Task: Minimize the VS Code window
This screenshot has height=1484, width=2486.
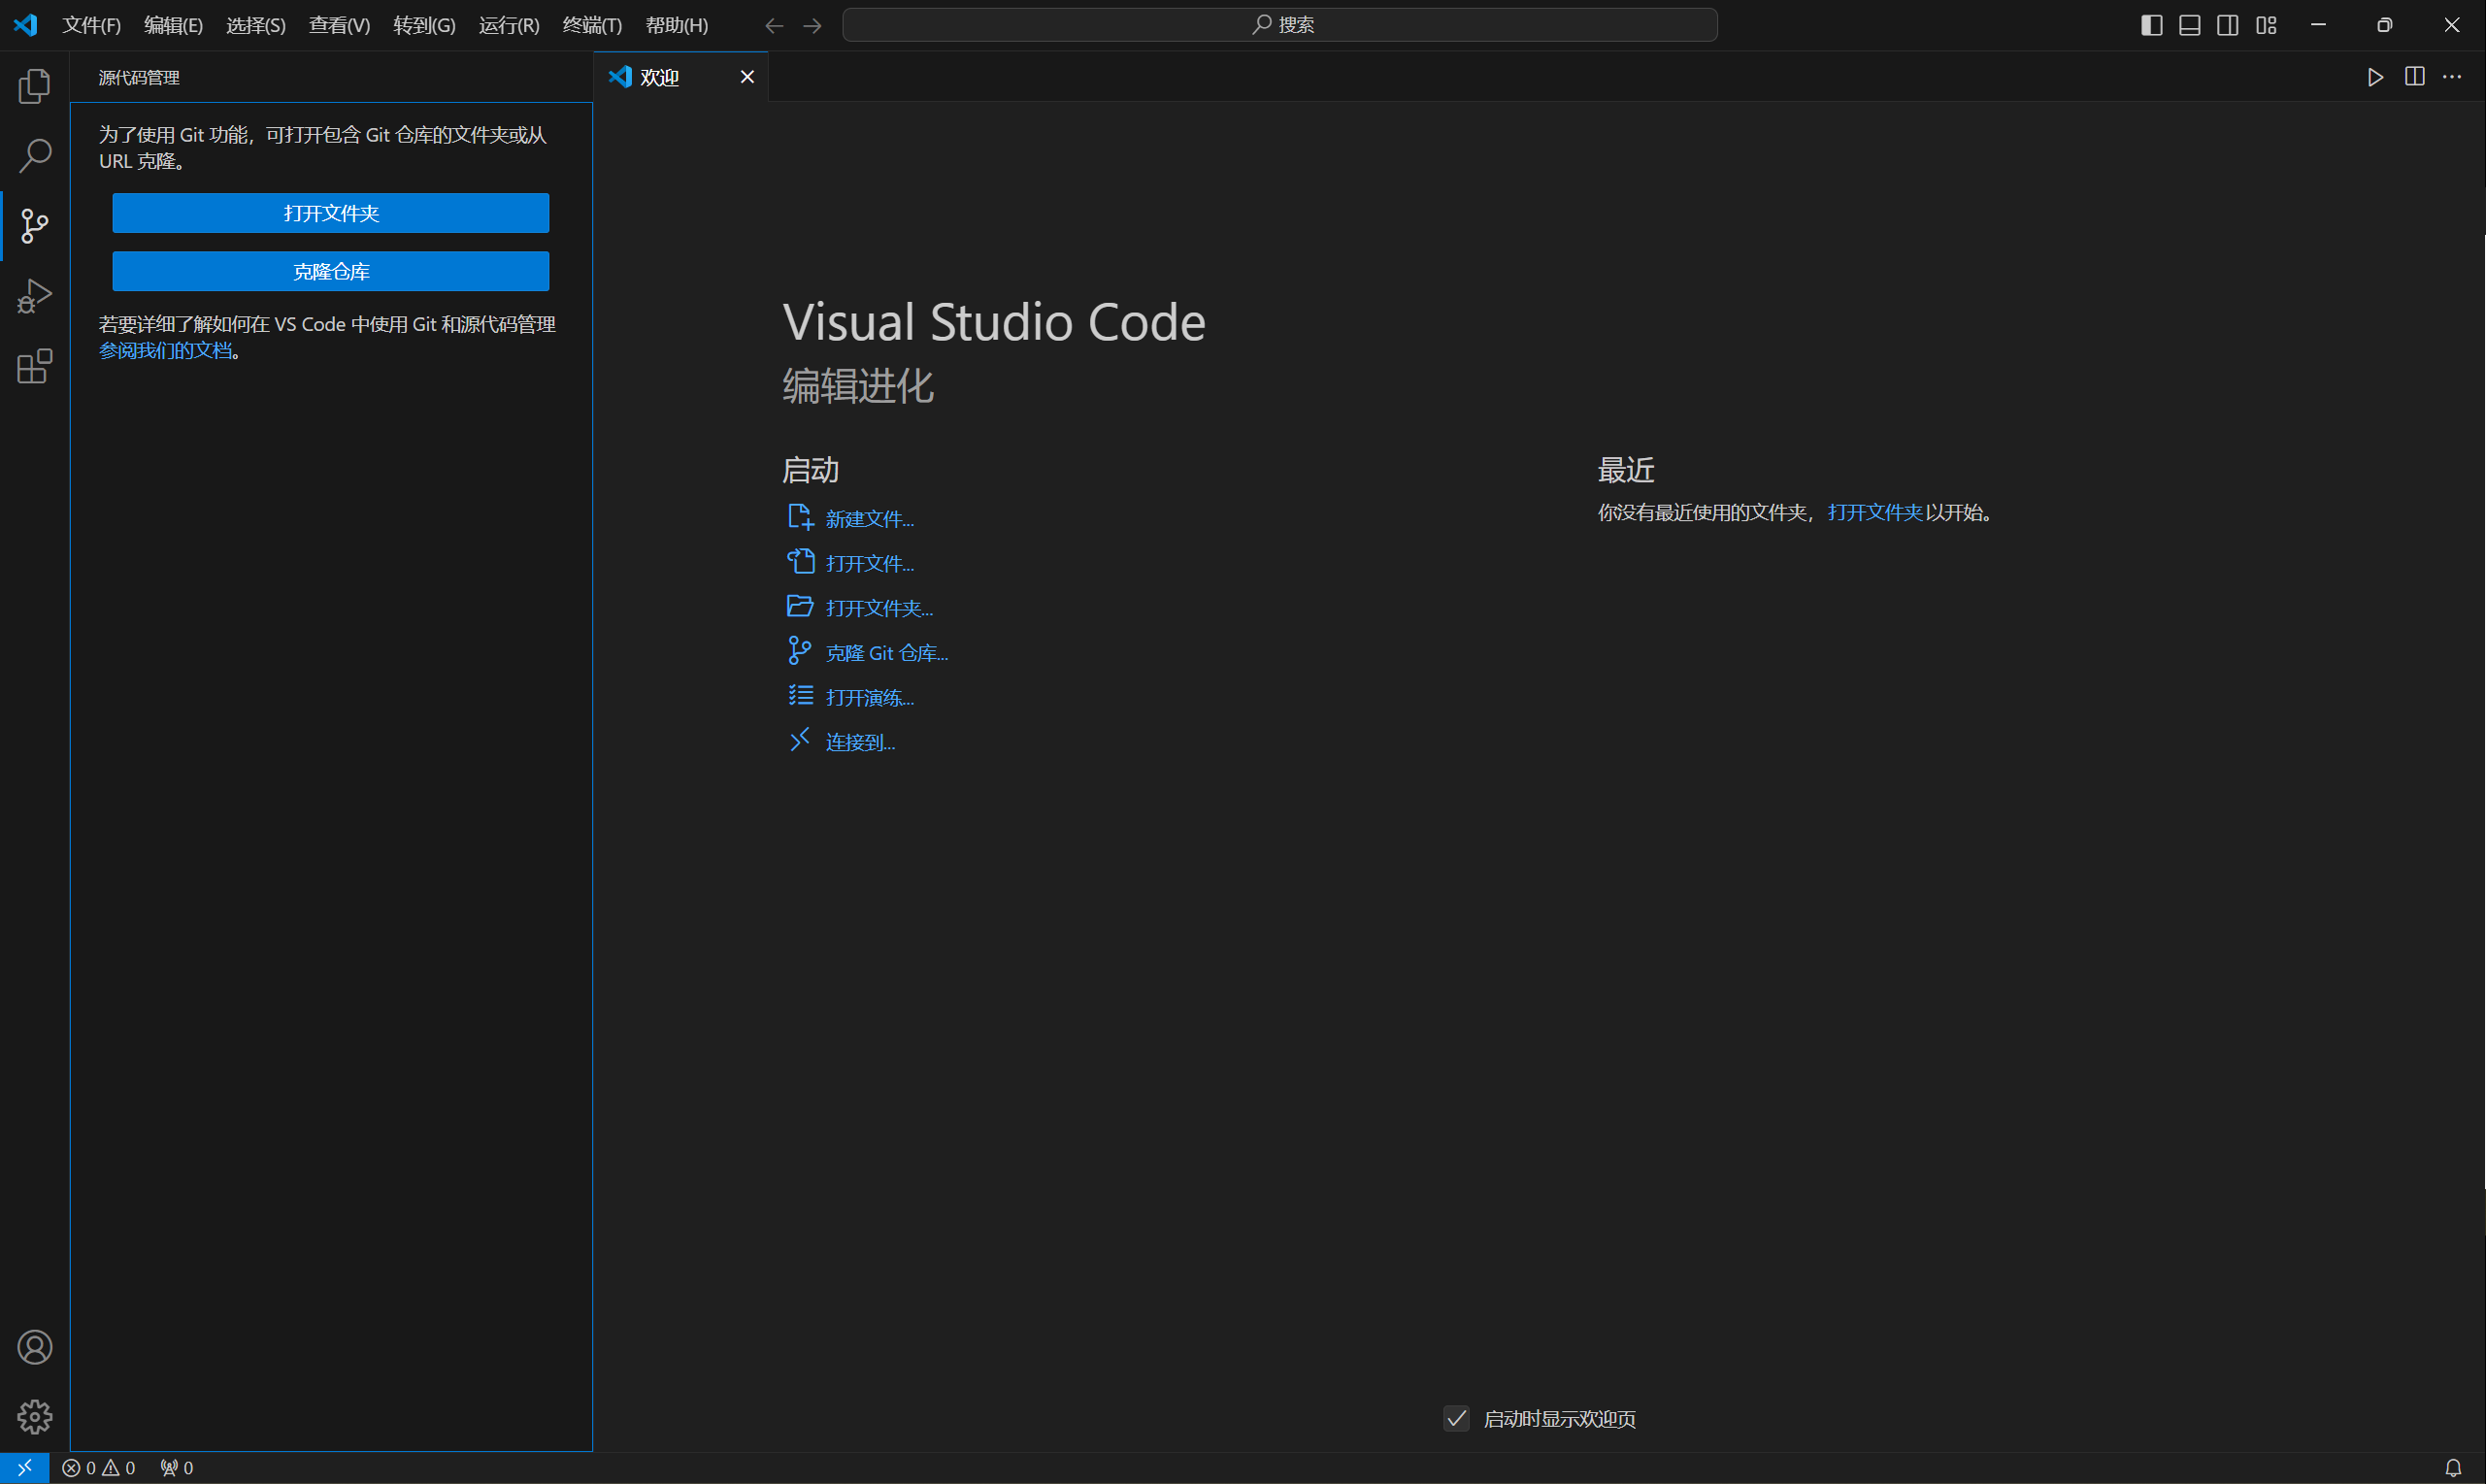Action: (x=2318, y=25)
